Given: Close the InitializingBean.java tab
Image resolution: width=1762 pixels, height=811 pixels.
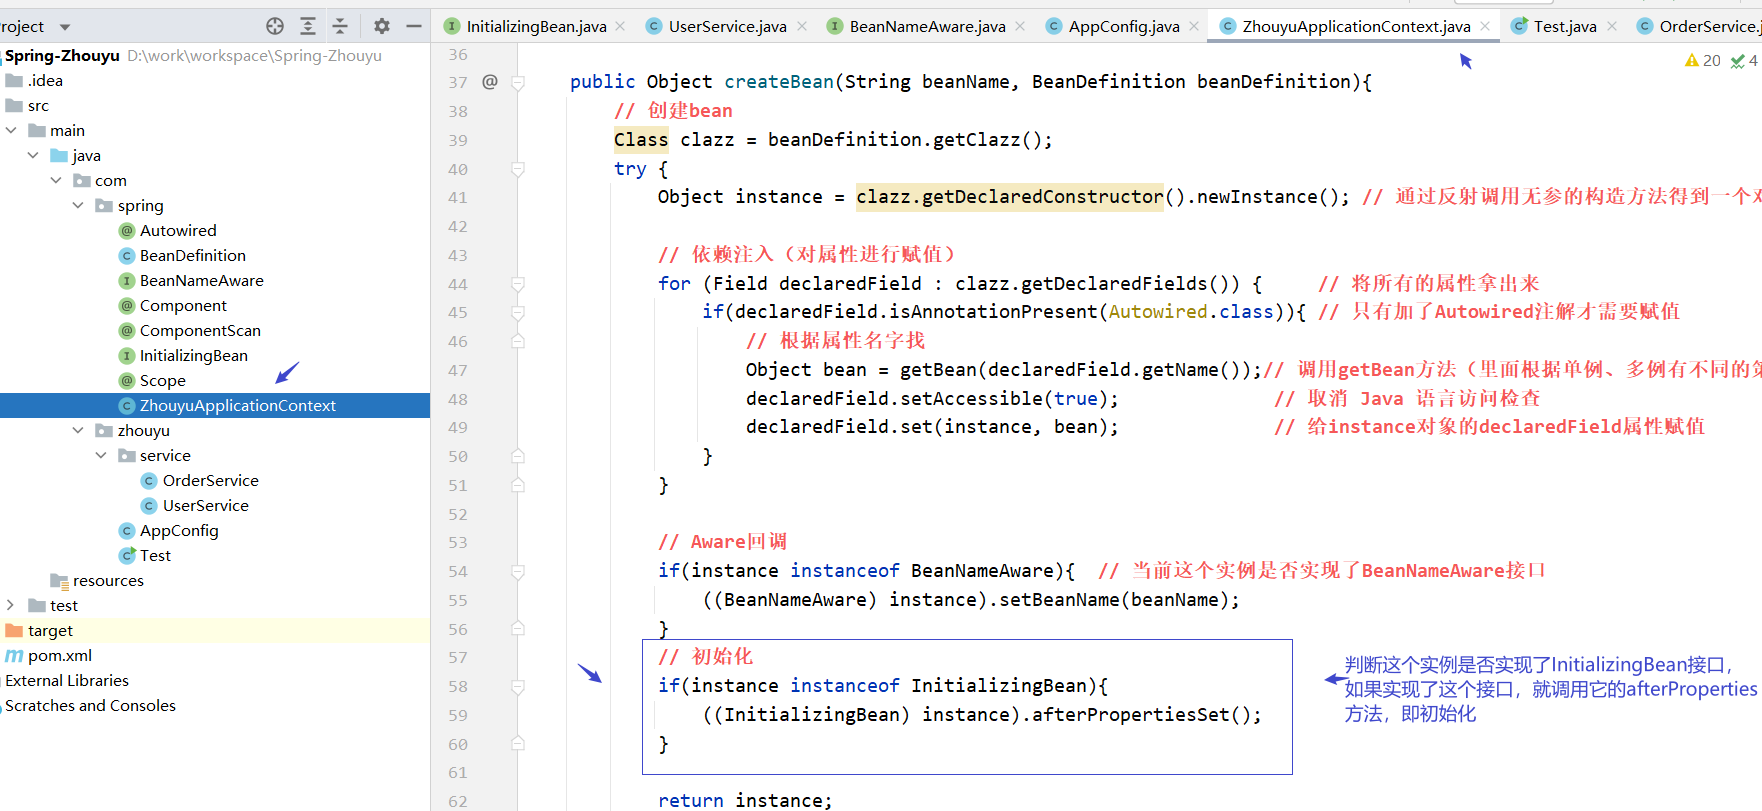Looking at the screenshot, I should click(620, 26).
